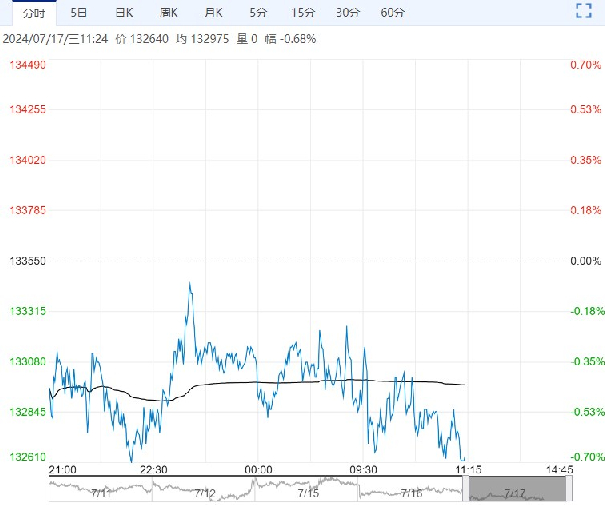Switch to the 5分 five-minute chart

(x=258, y=13)
